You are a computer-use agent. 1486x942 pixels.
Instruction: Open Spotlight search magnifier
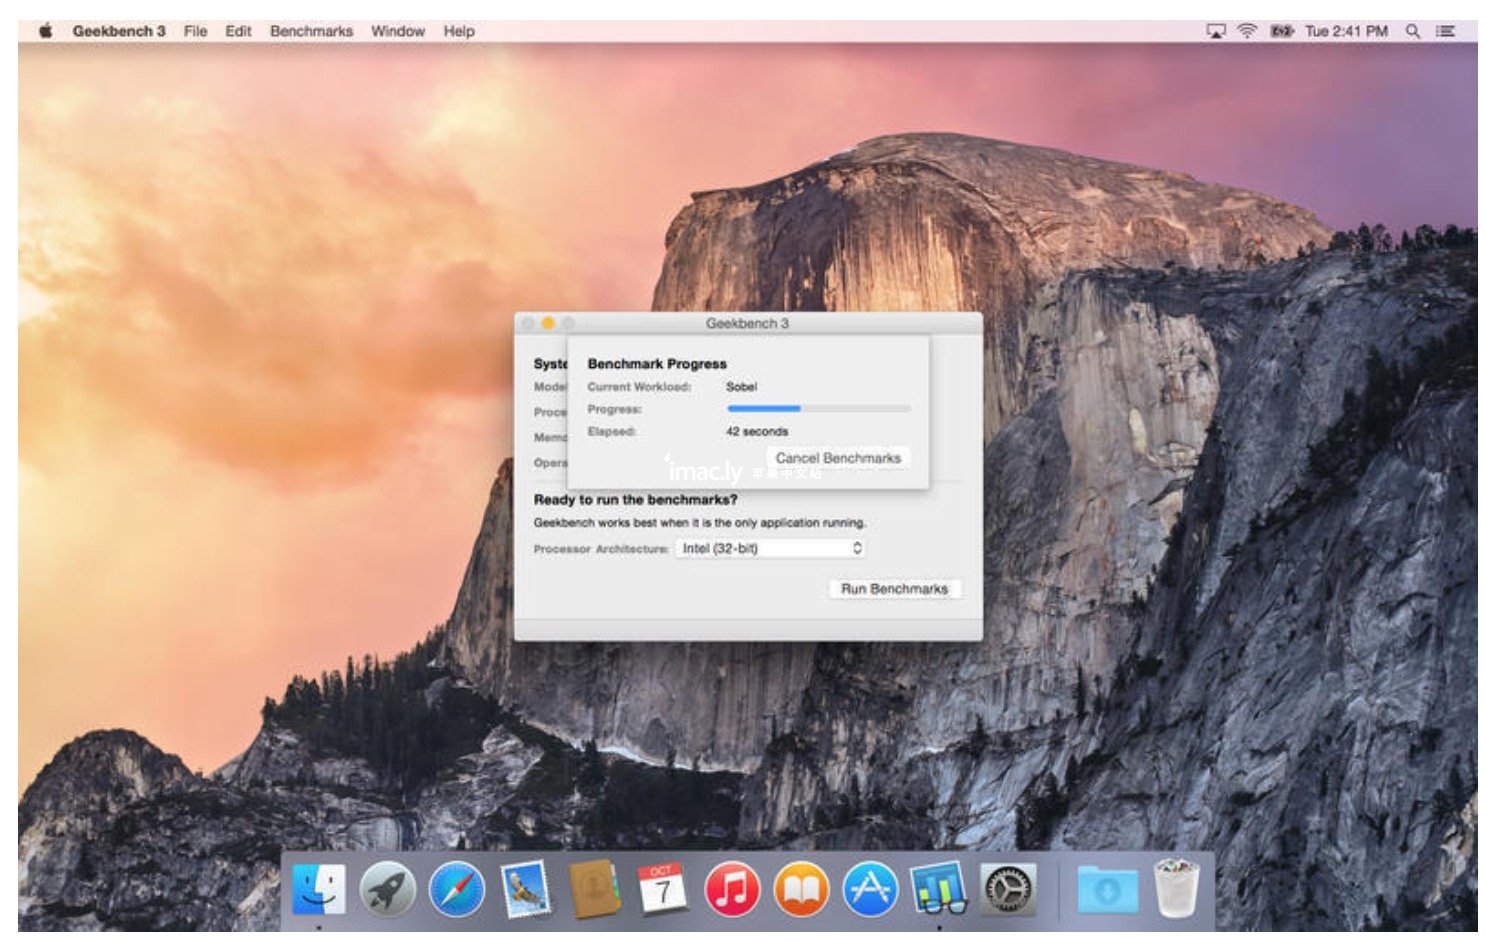coord(1413,31)
